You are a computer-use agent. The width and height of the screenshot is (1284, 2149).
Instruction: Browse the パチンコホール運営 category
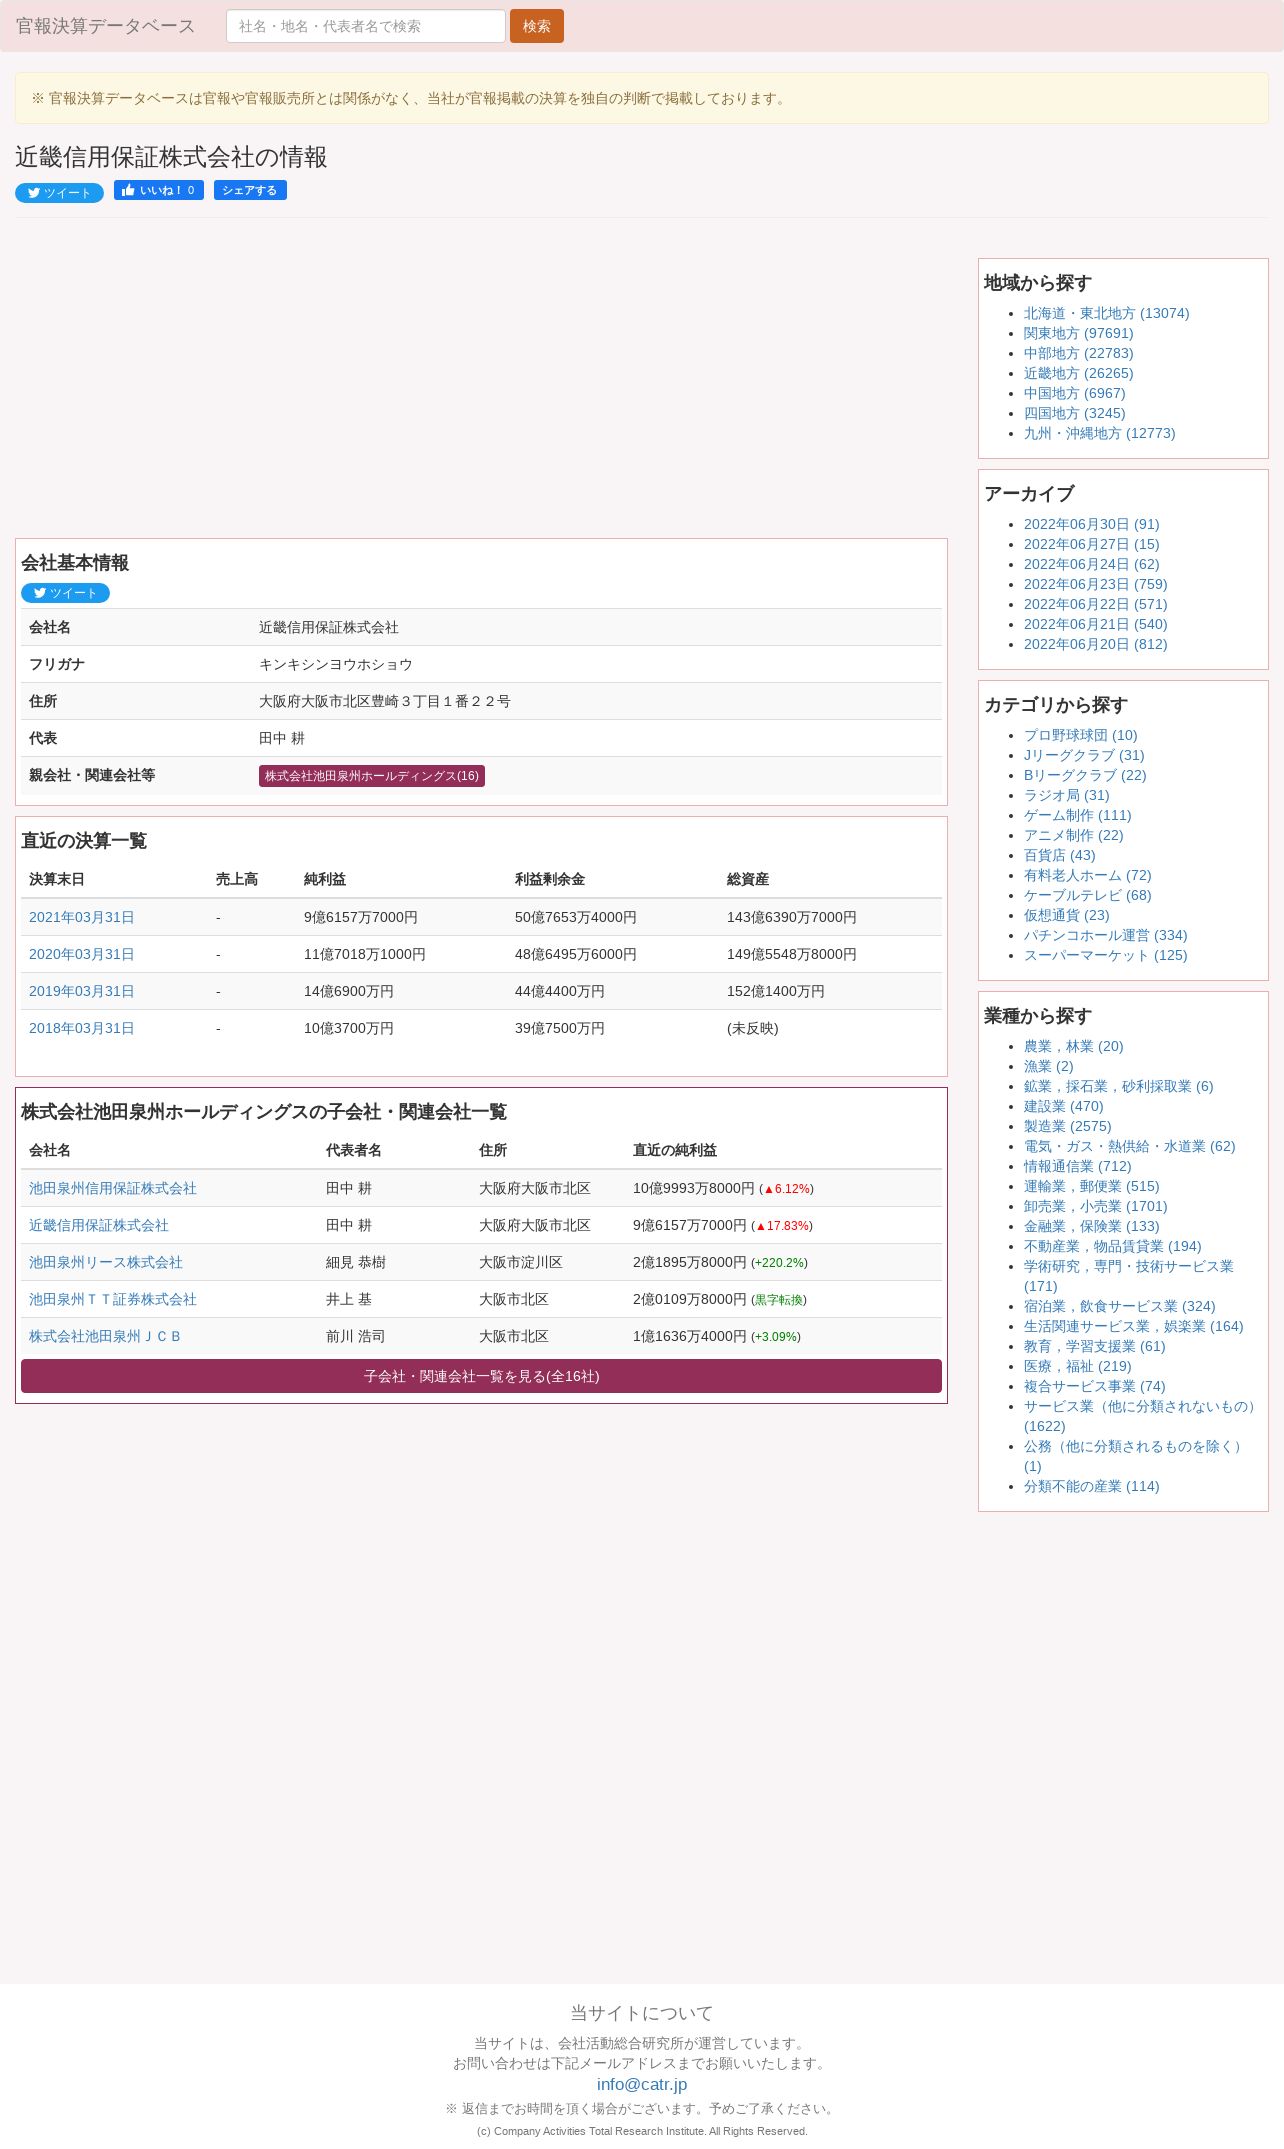(1106, 935)
